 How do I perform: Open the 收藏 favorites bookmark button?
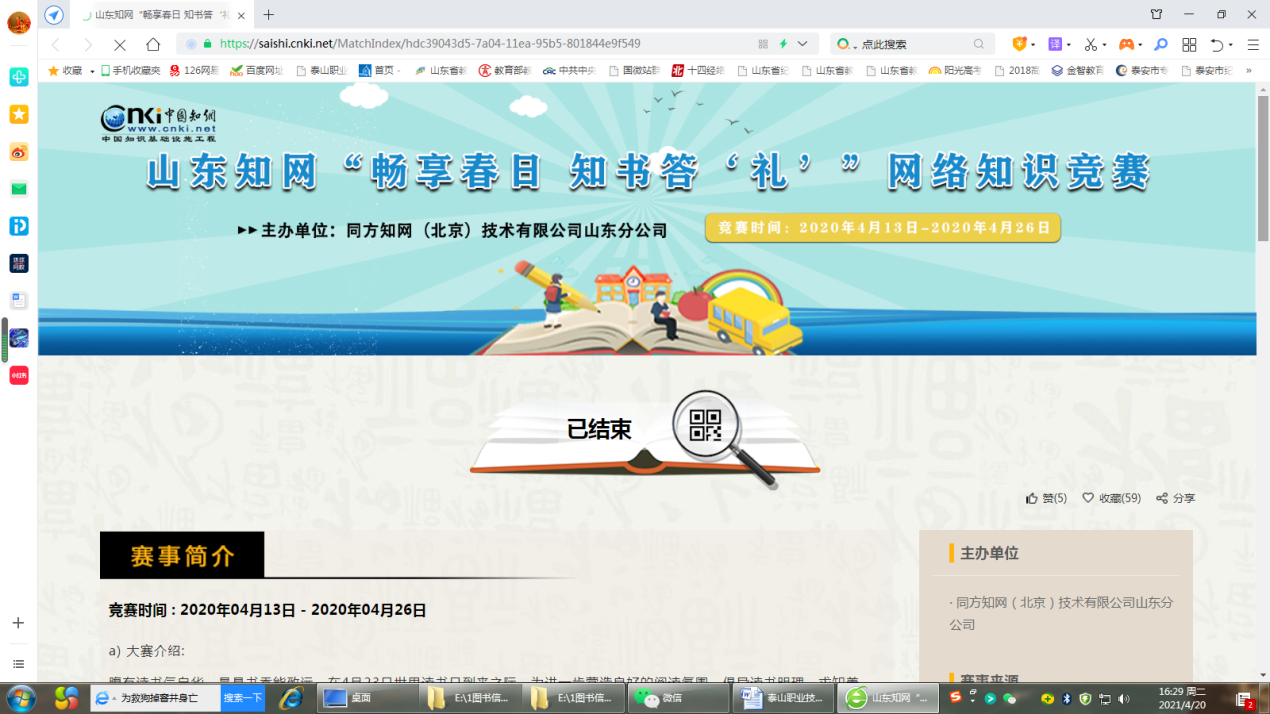66,71
